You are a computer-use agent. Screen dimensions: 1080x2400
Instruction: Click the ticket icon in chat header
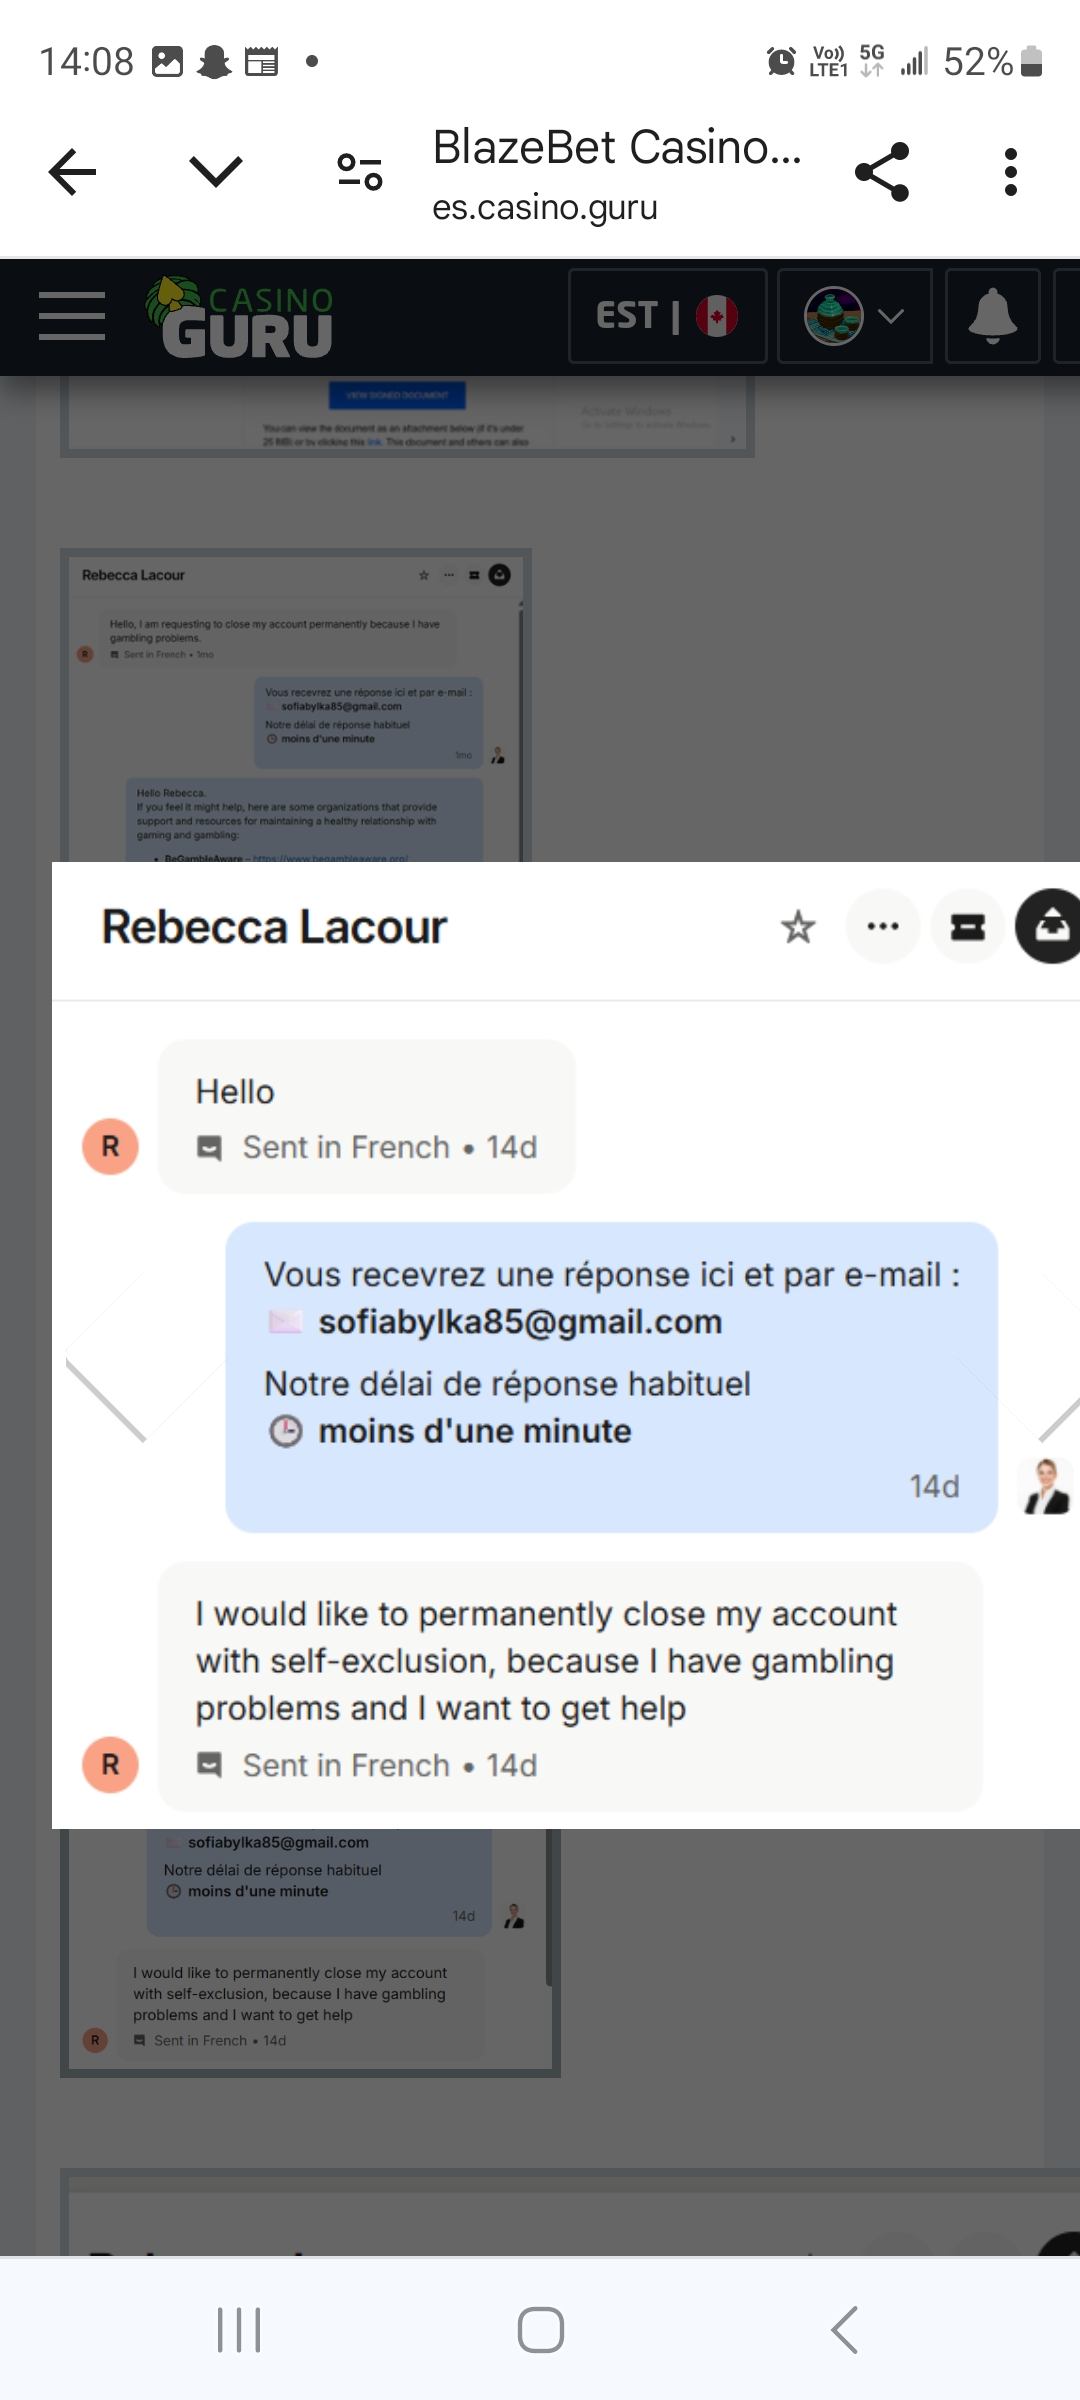click(x=967, y=927)
